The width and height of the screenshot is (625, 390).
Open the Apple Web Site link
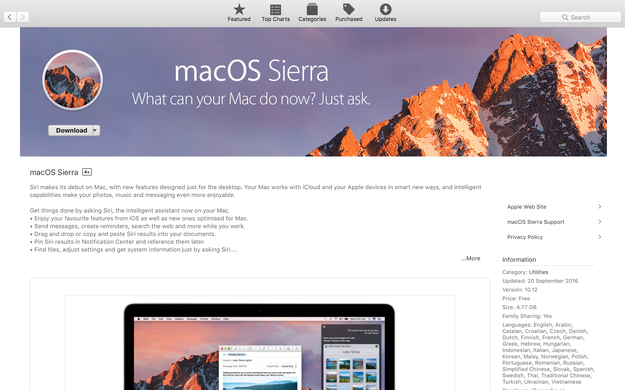pyautogui.click(x=527, y=207)
